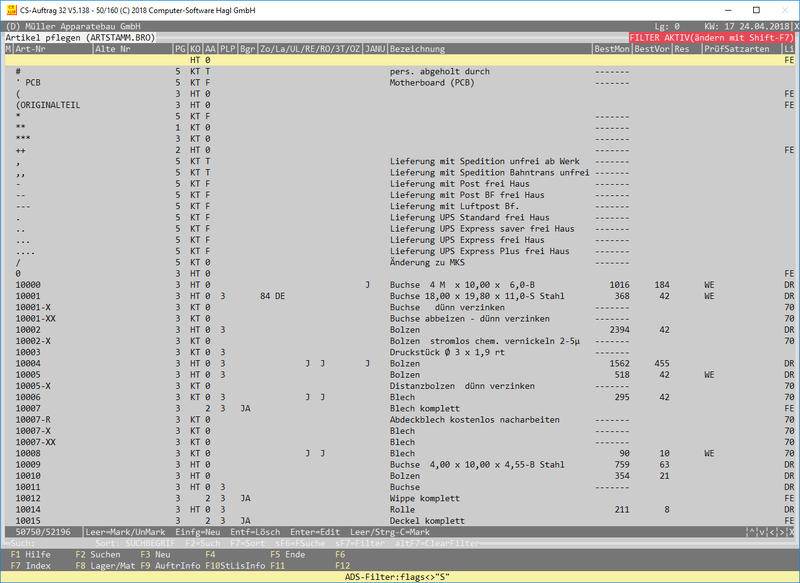Click the left arrow navigation symbol in status row

tap(771, 532)
